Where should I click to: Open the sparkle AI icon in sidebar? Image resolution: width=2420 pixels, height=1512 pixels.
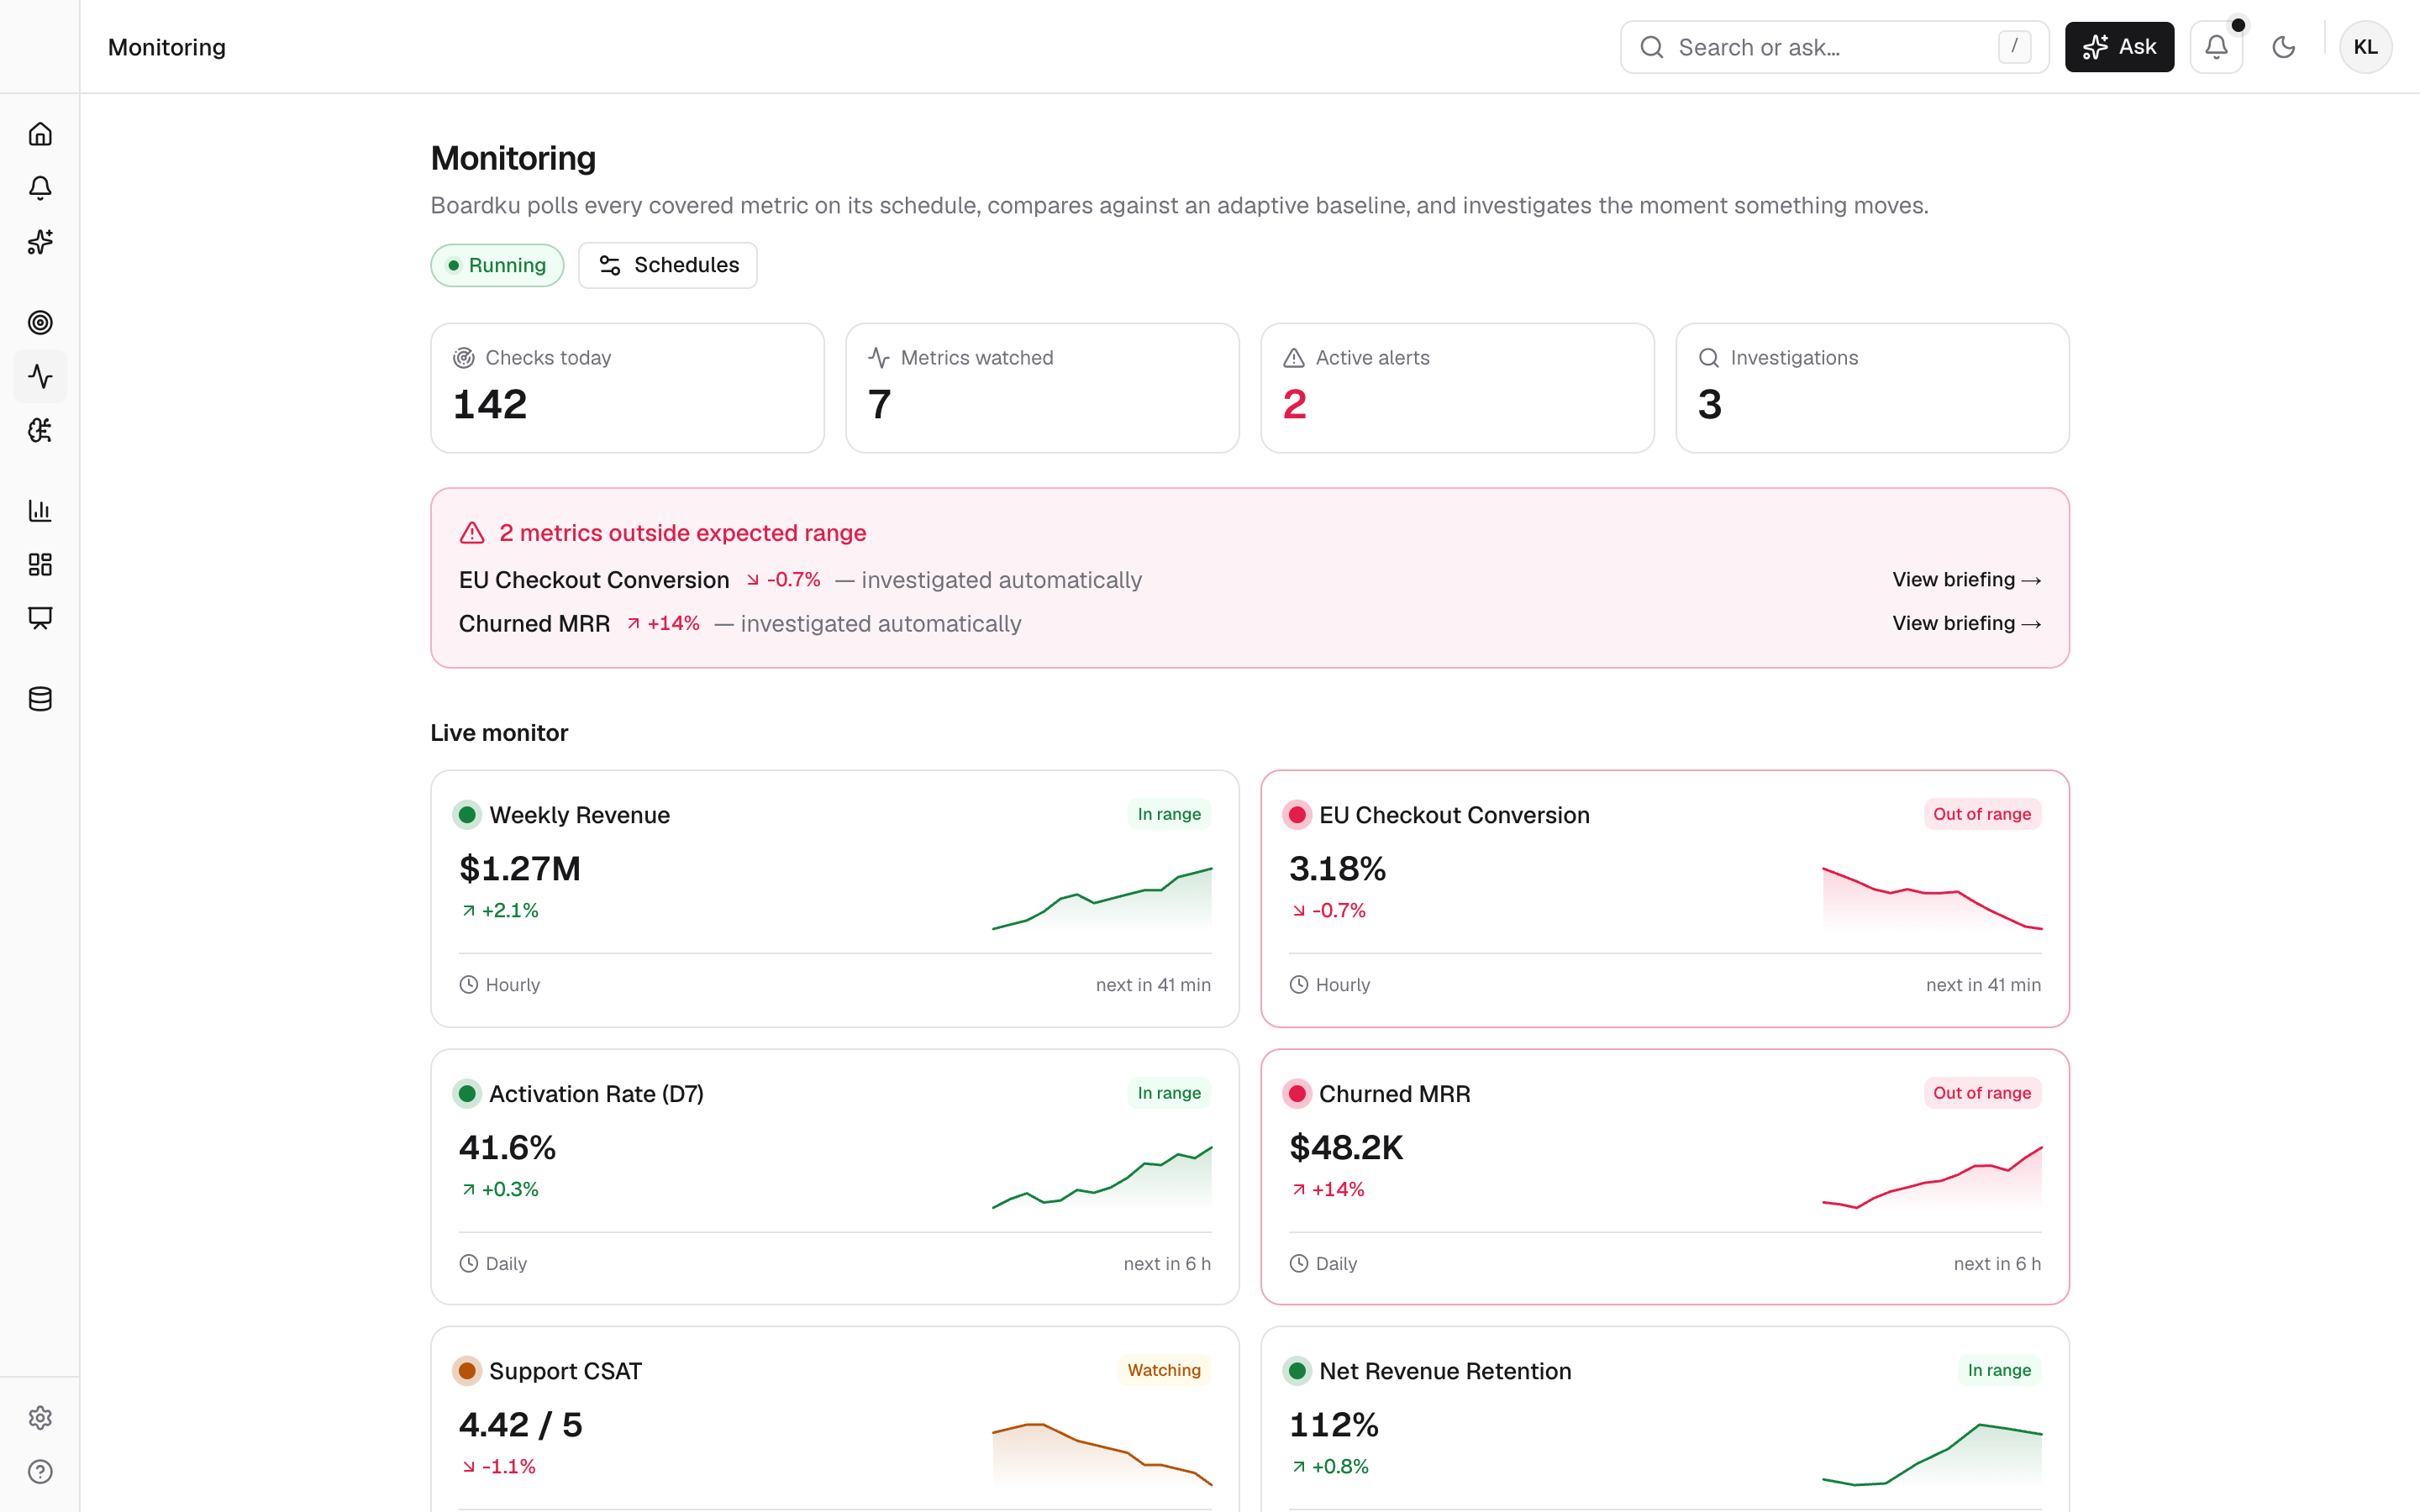[x=40, y=242]
